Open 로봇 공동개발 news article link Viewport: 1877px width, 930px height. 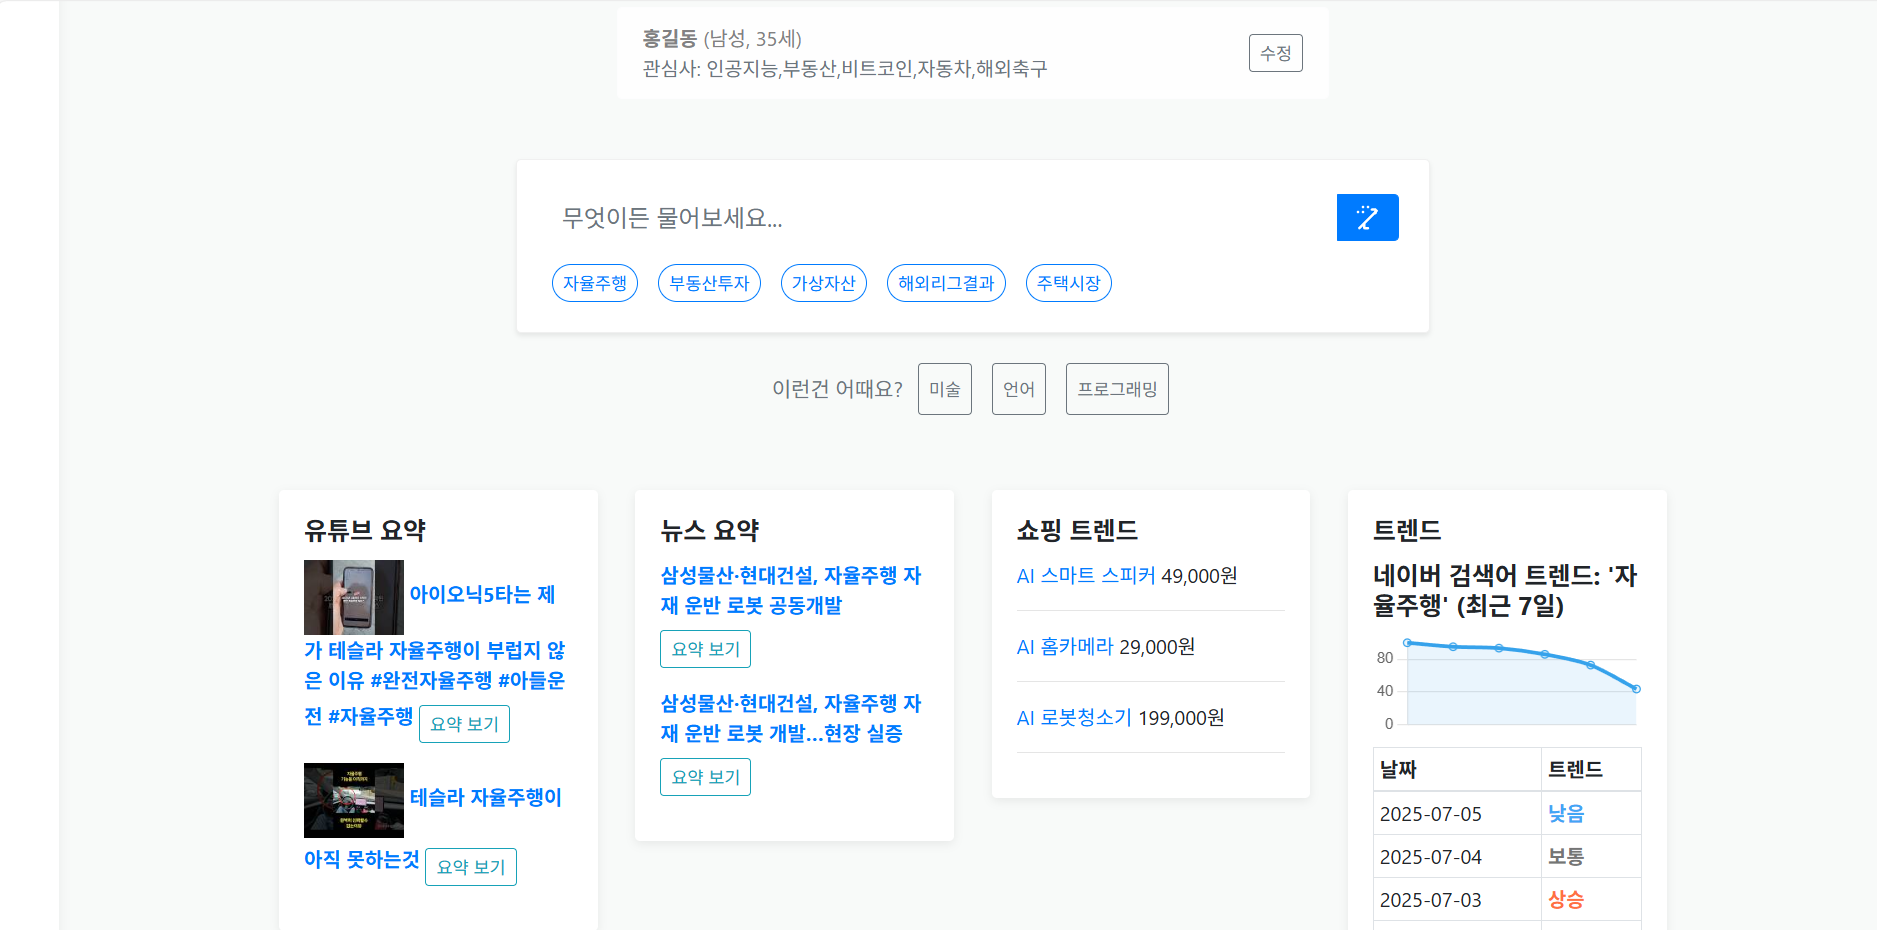pyautogui.click(x=790, y=590)
